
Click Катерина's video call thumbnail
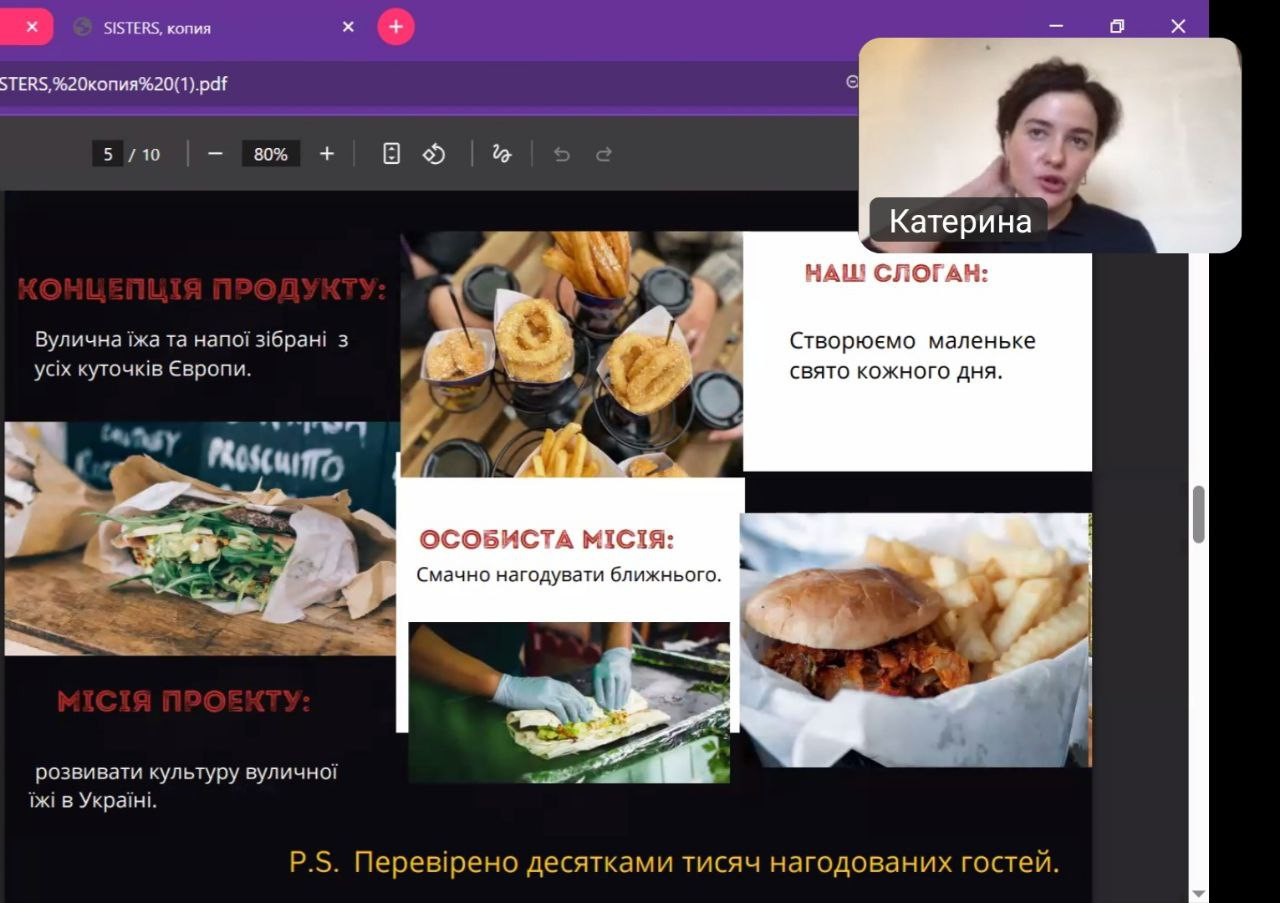tap(1049, 145)
